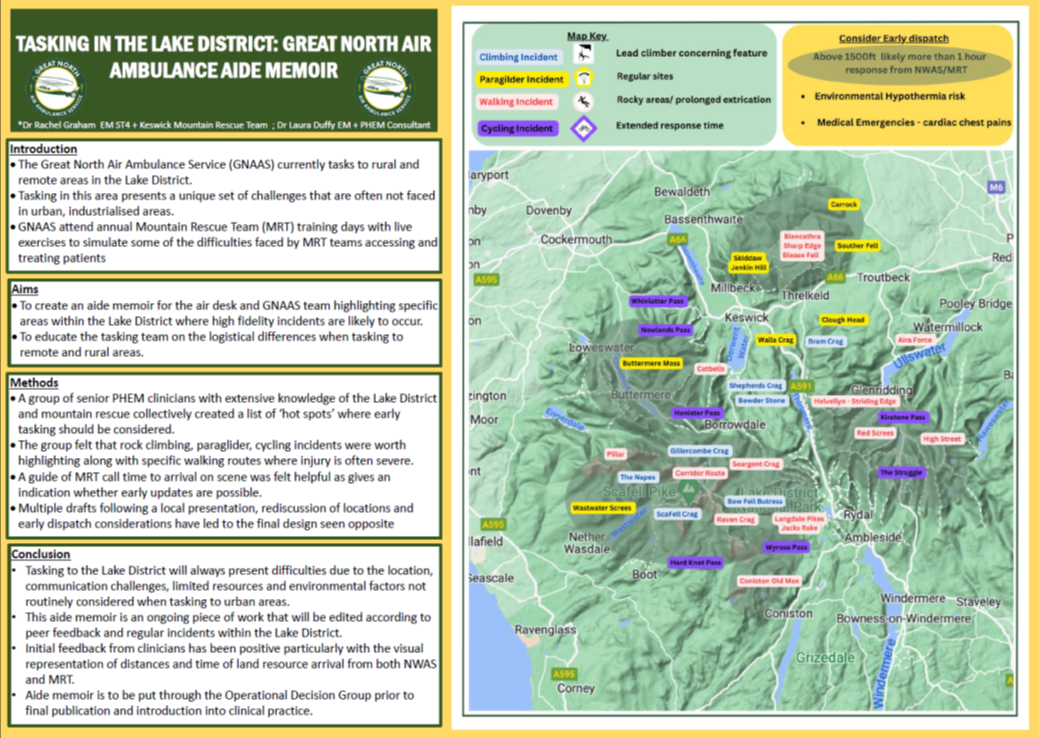Viewport: 1040px width, 738px height.
Task: Click the rocky areas walker icon in the map key
Action: click(x=582, y=101)
